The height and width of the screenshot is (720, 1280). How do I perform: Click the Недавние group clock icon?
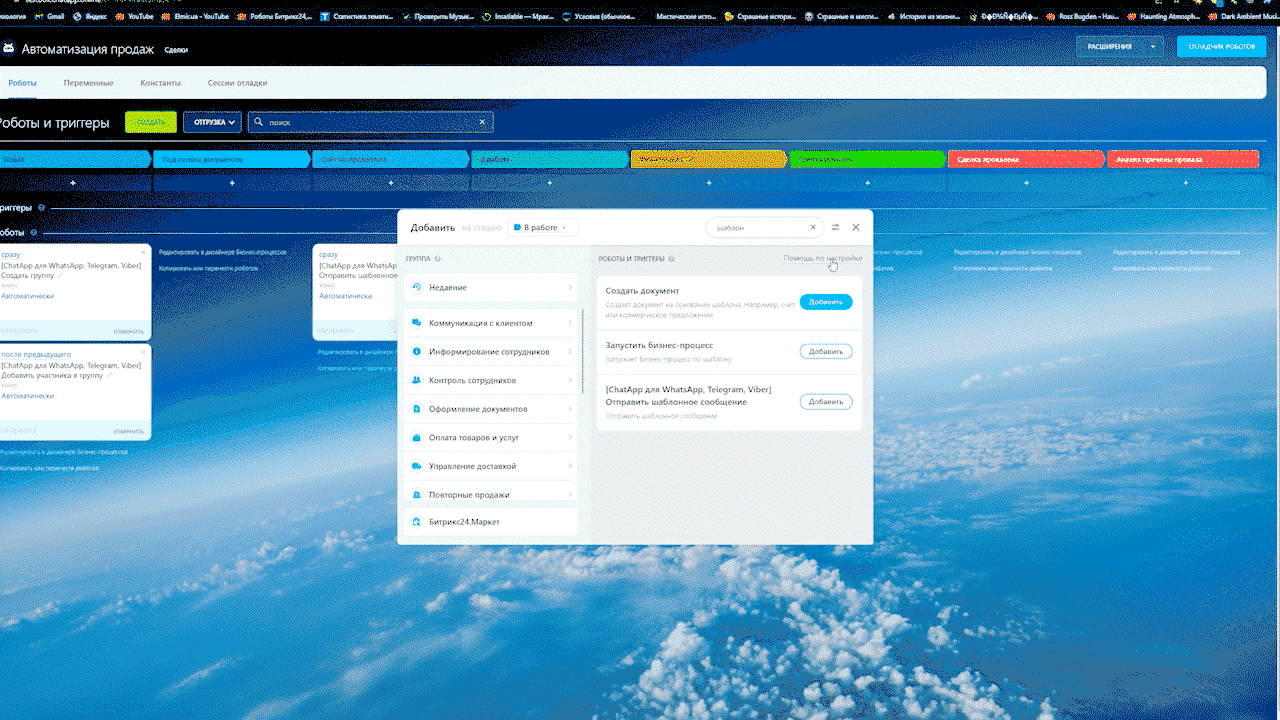coord(417,287)
